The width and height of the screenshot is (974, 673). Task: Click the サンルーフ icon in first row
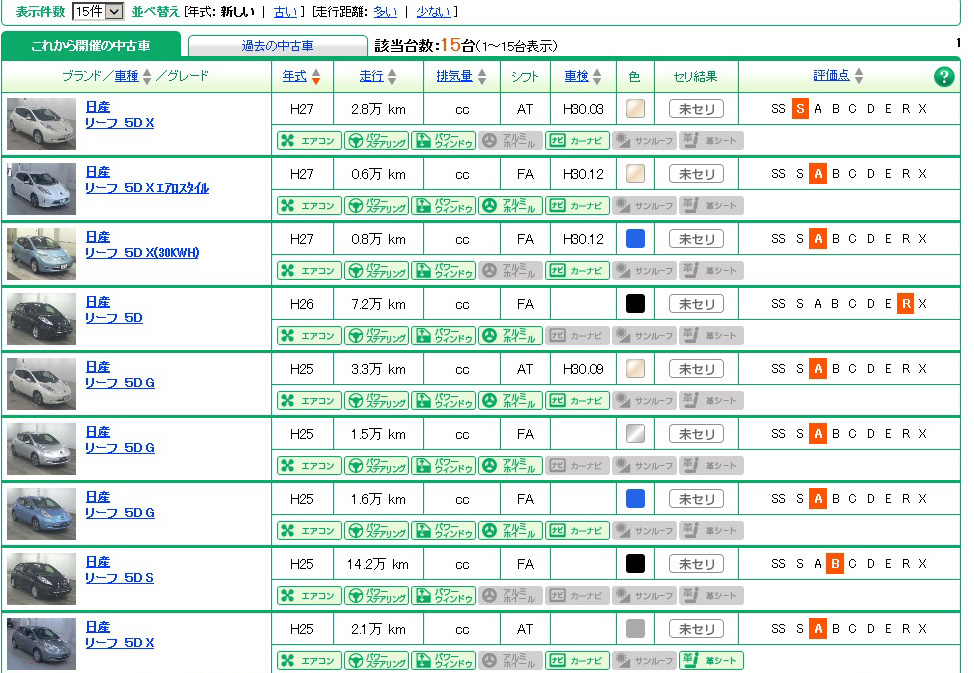tap(643, 141)
